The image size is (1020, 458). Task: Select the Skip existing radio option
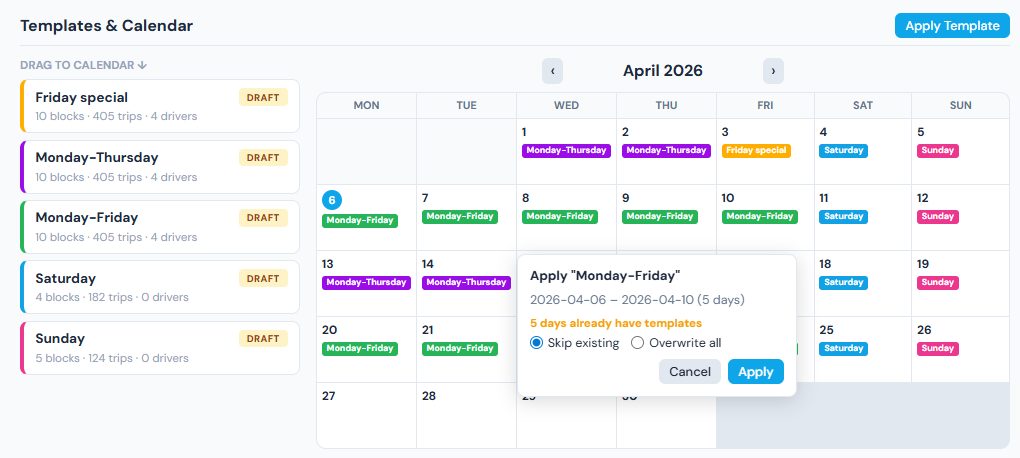[x=537, y=343]
